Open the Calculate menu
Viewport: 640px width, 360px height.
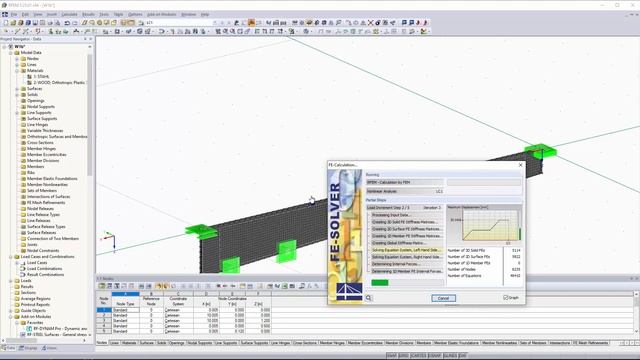point(69,14)
